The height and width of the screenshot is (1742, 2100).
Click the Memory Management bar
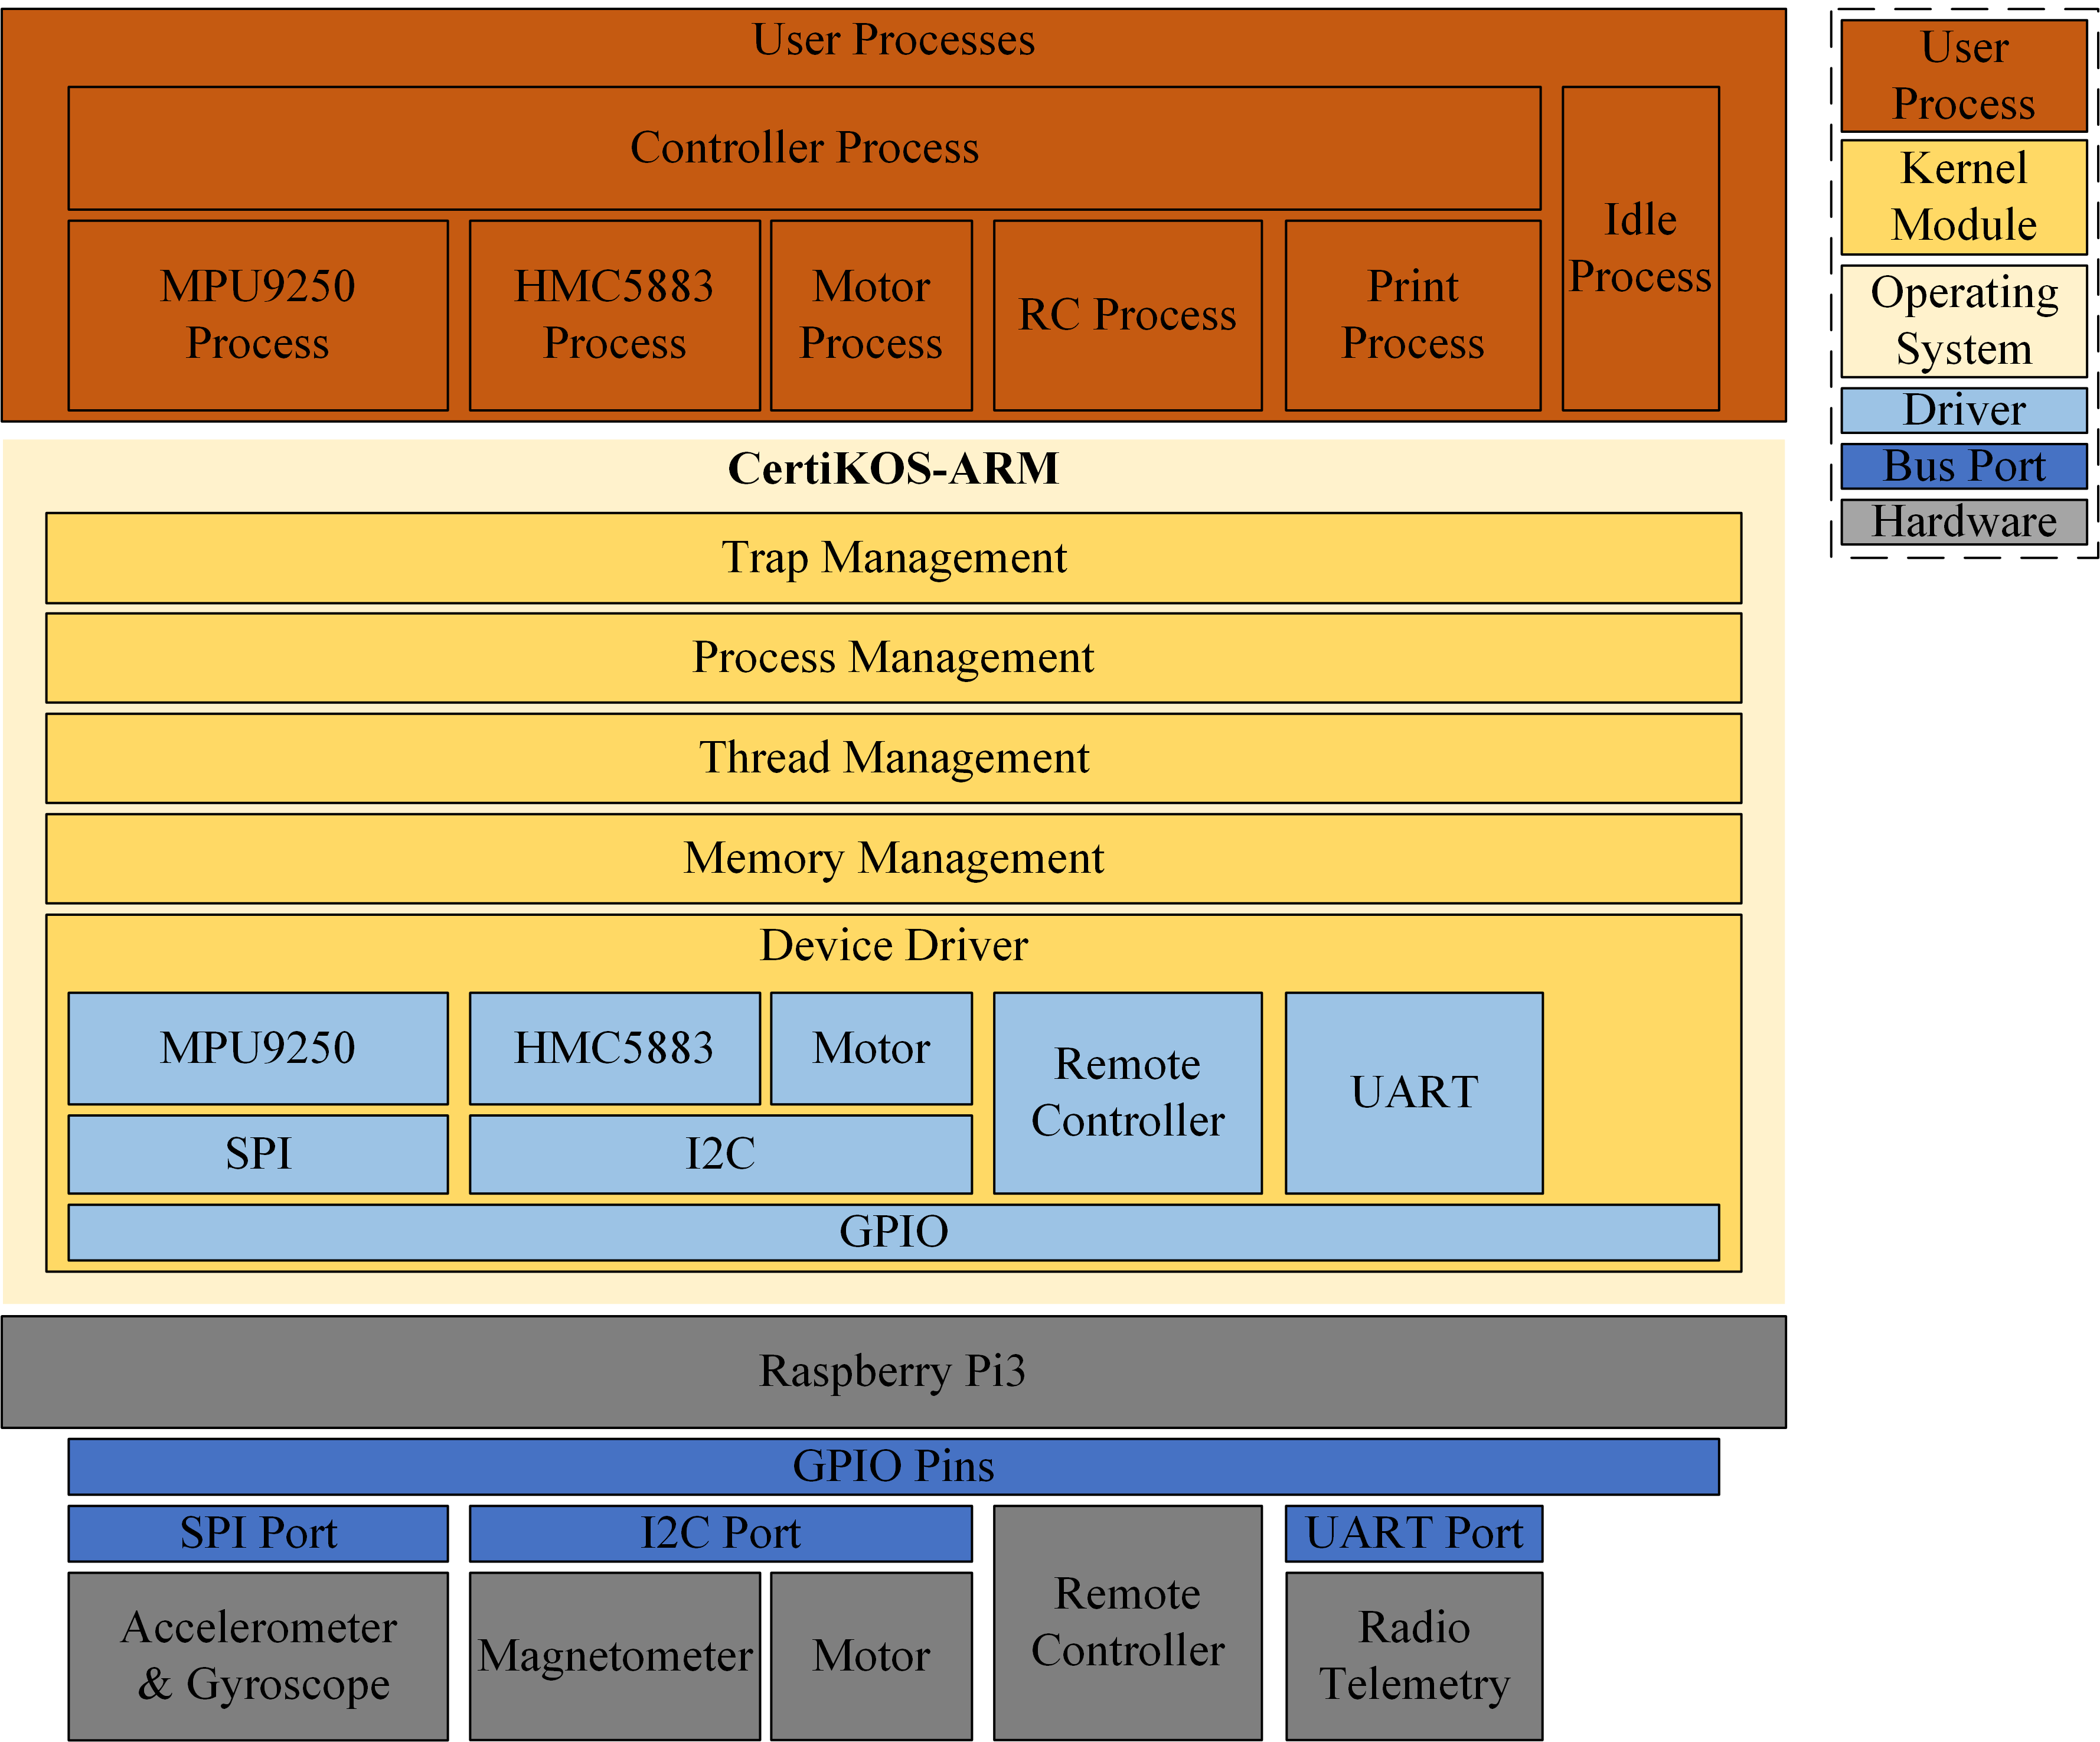[893, 858]
